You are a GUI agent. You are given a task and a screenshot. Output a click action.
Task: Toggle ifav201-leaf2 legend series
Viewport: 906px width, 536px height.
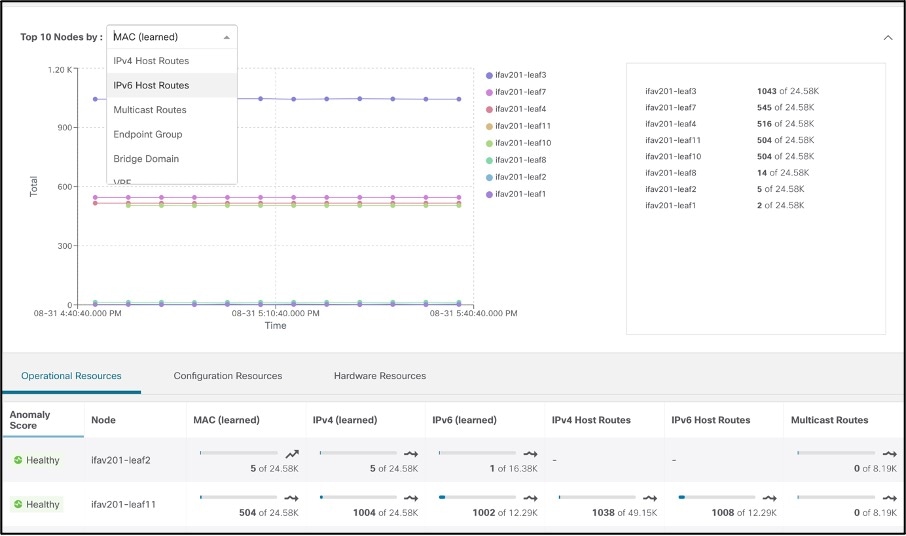(x=515, y=177)
